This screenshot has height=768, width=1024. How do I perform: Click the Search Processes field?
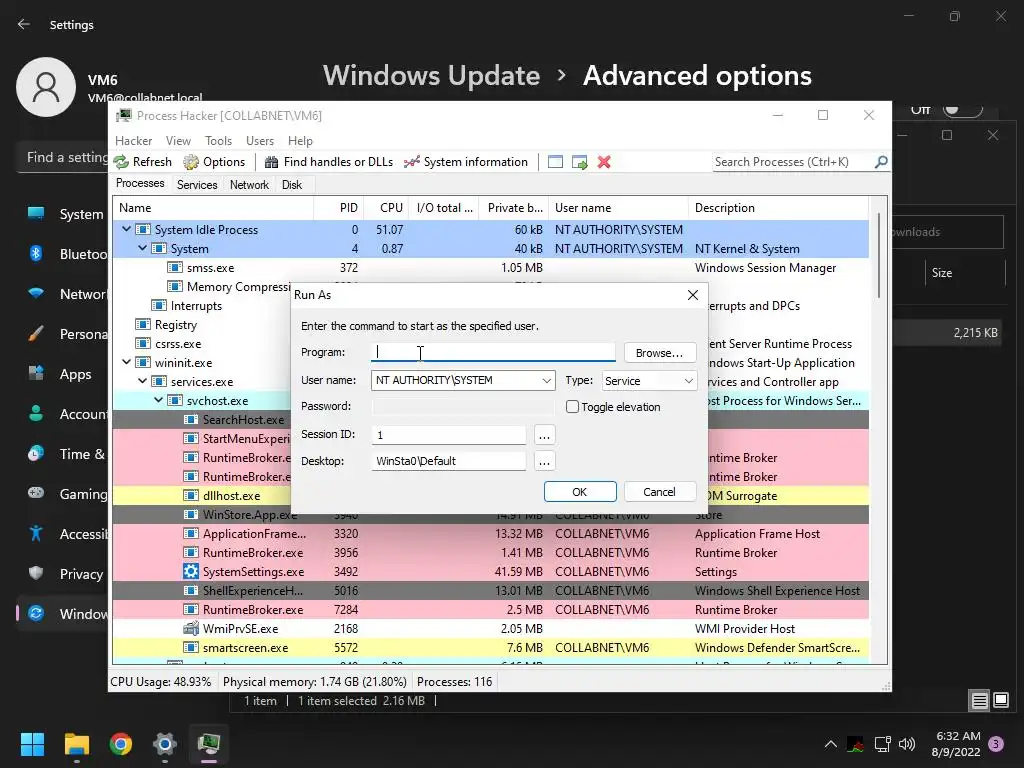pos(792,162)
